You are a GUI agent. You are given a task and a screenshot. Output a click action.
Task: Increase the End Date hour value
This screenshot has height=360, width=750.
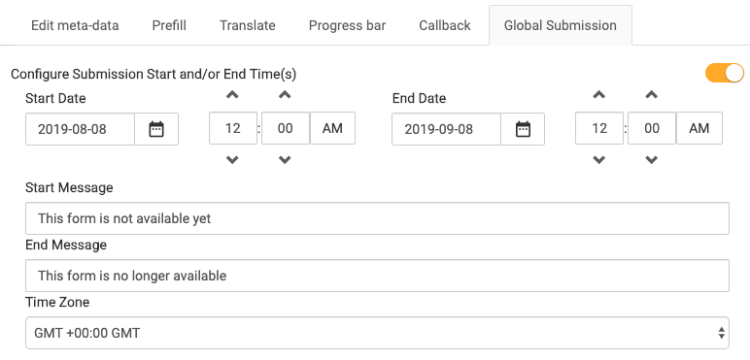[599, 95]
